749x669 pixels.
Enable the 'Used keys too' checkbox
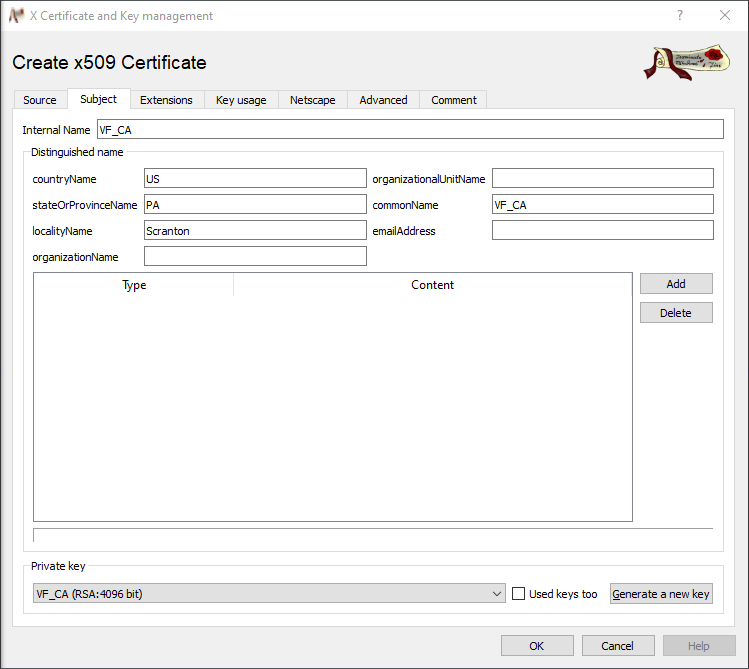coord(518,594)
